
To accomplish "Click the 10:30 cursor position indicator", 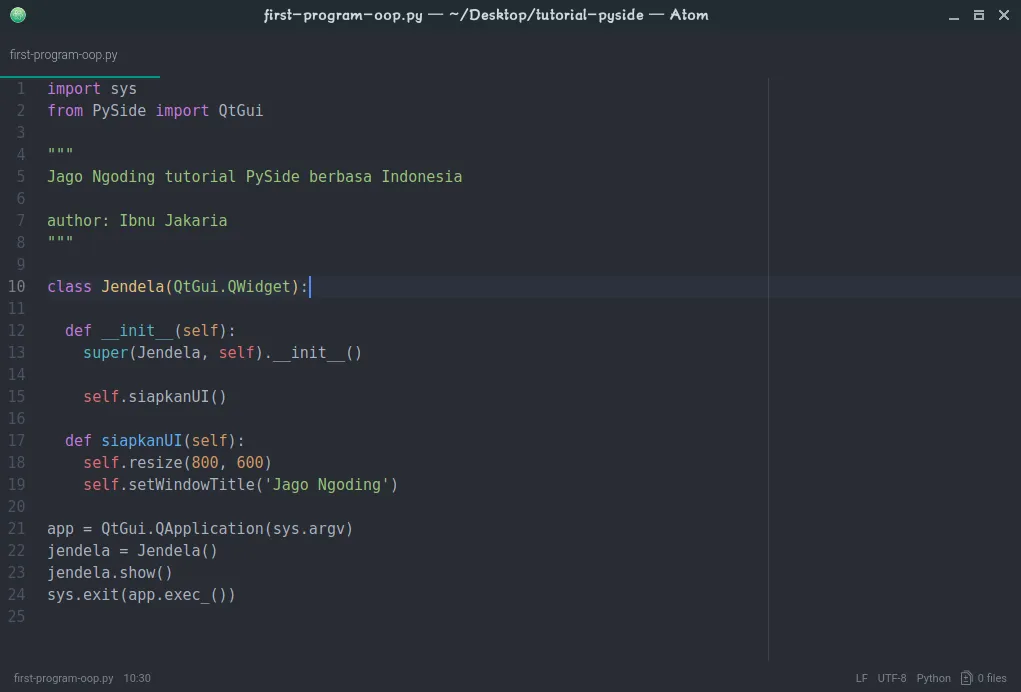I will [x=137, y=678].
